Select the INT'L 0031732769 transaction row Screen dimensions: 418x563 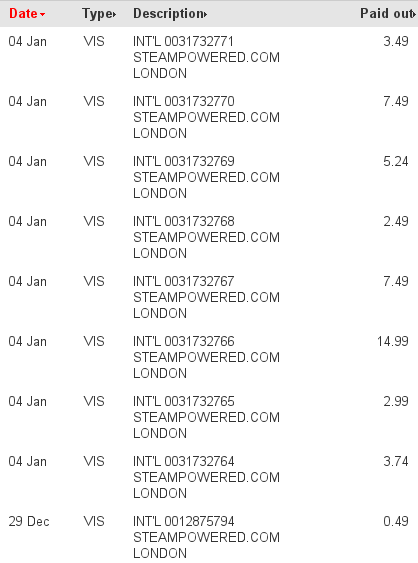pos(209,177)
